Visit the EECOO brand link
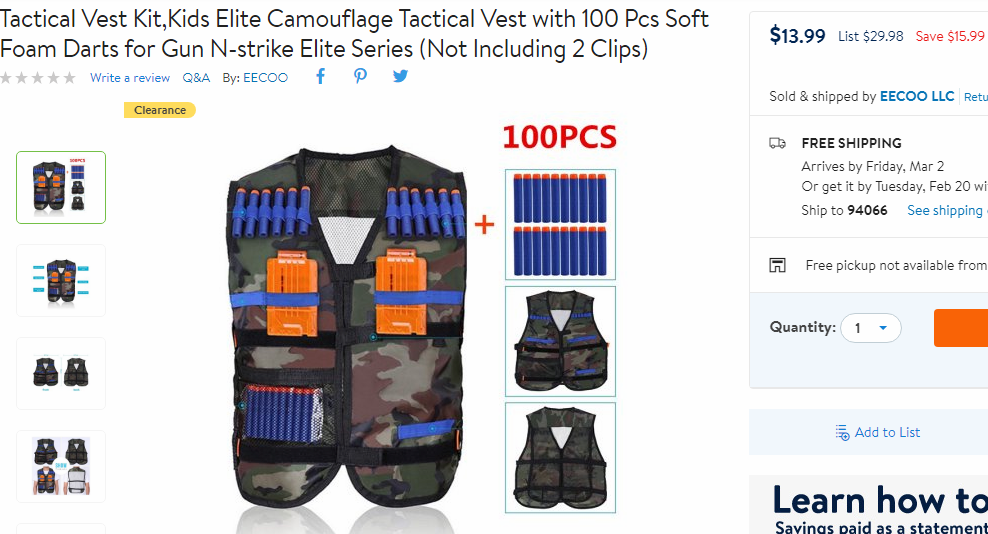The width and height of the screenshot is (988, 534). (265, 78)
